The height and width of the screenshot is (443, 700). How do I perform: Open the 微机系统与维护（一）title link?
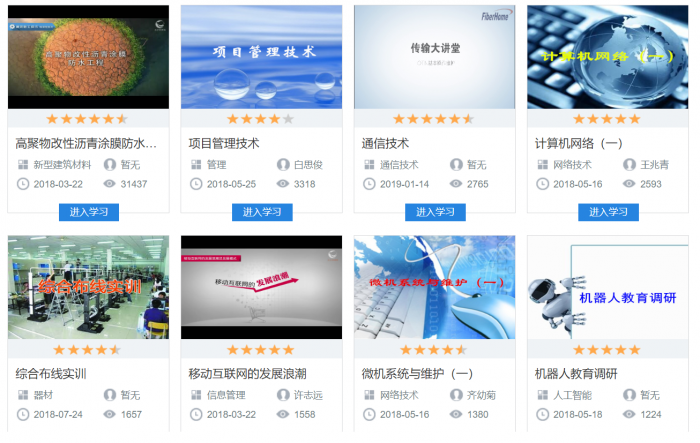click(417, 374)
